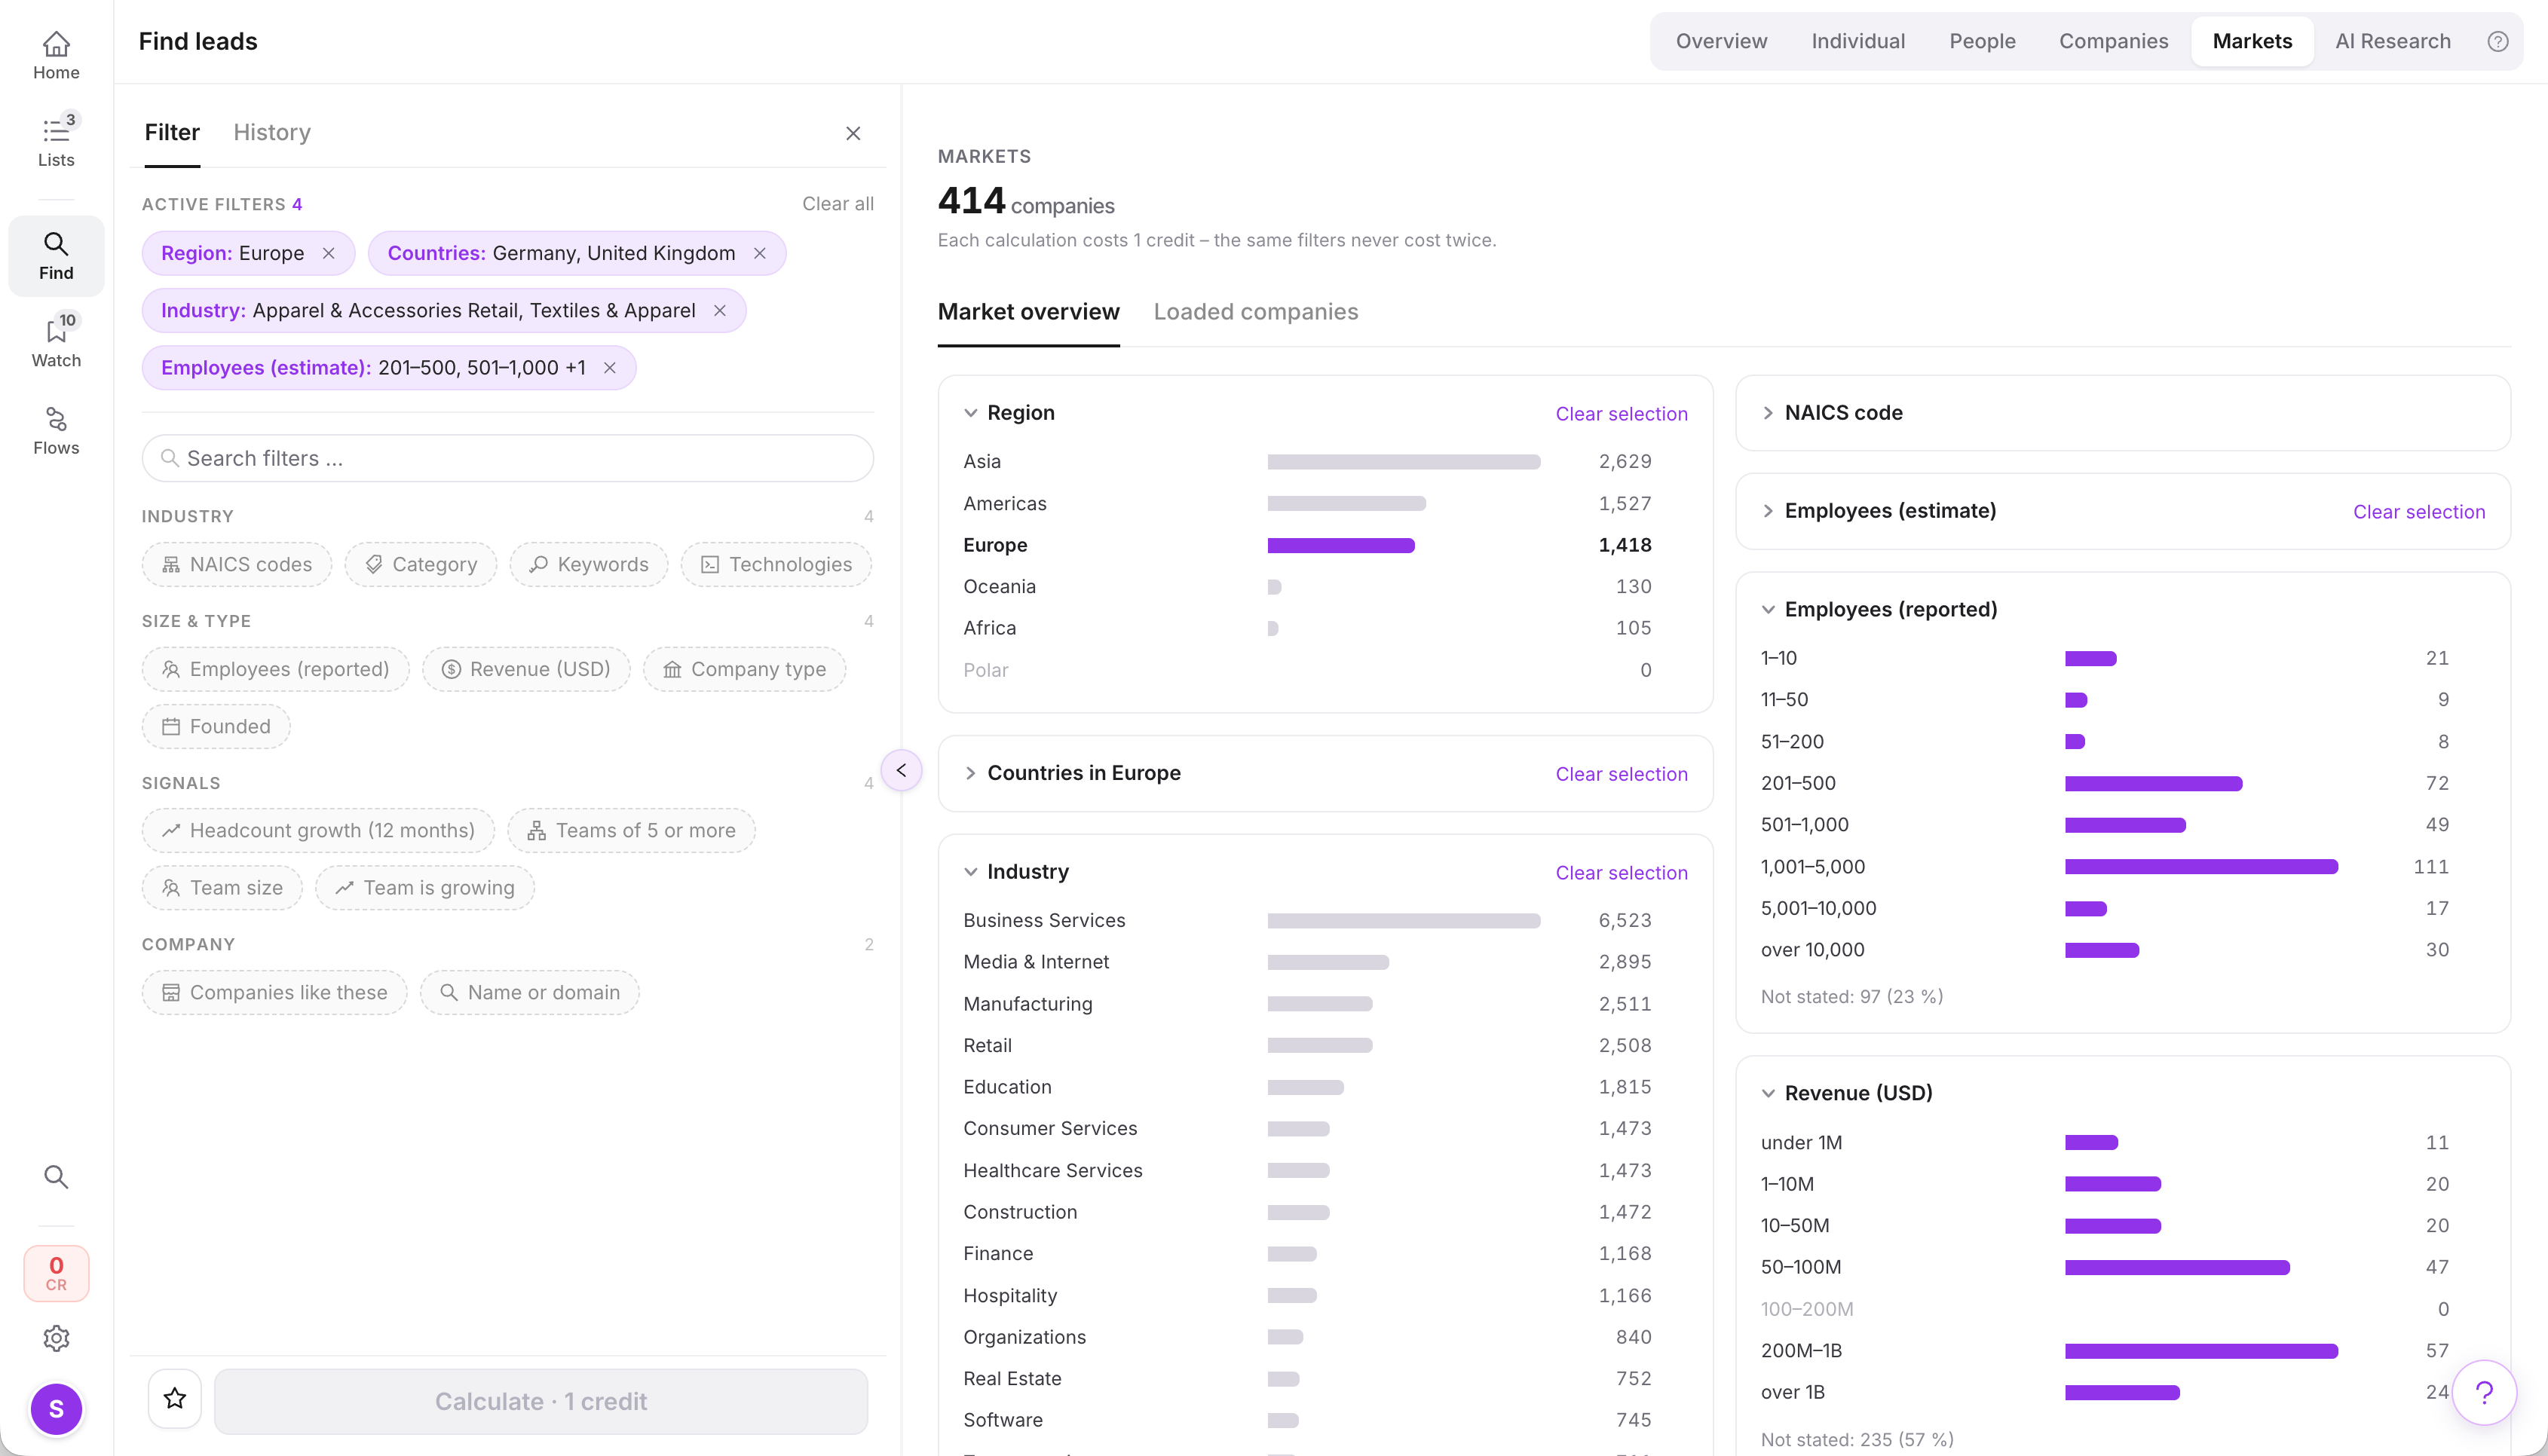Open Lists in the sidebar
The width and height of the screenshot is (2548, 1456).
pyautogui.click(x=56, y=142)
